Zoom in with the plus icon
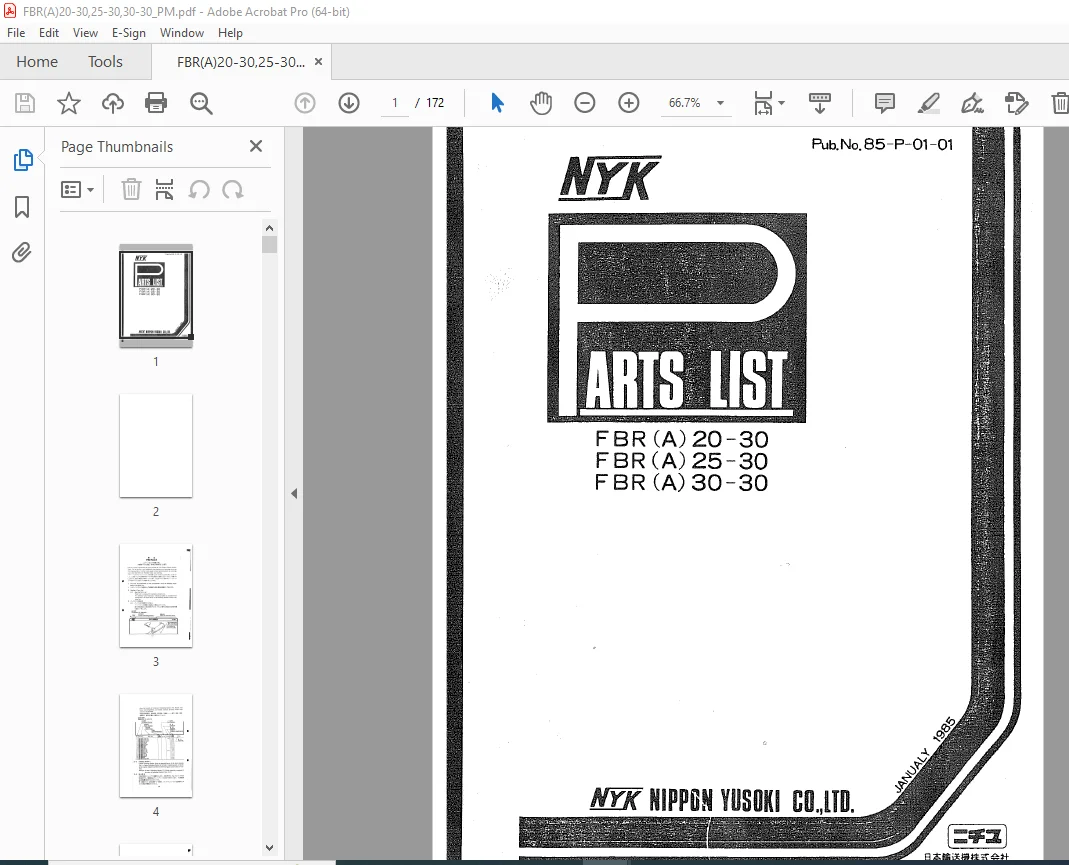This screenshot has width=1069, height=865. point(629,103)
